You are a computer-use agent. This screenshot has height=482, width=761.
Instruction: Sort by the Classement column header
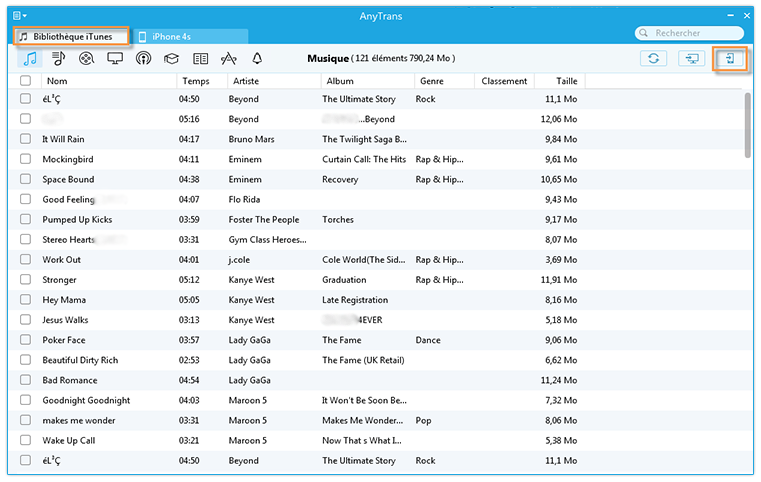504,81
